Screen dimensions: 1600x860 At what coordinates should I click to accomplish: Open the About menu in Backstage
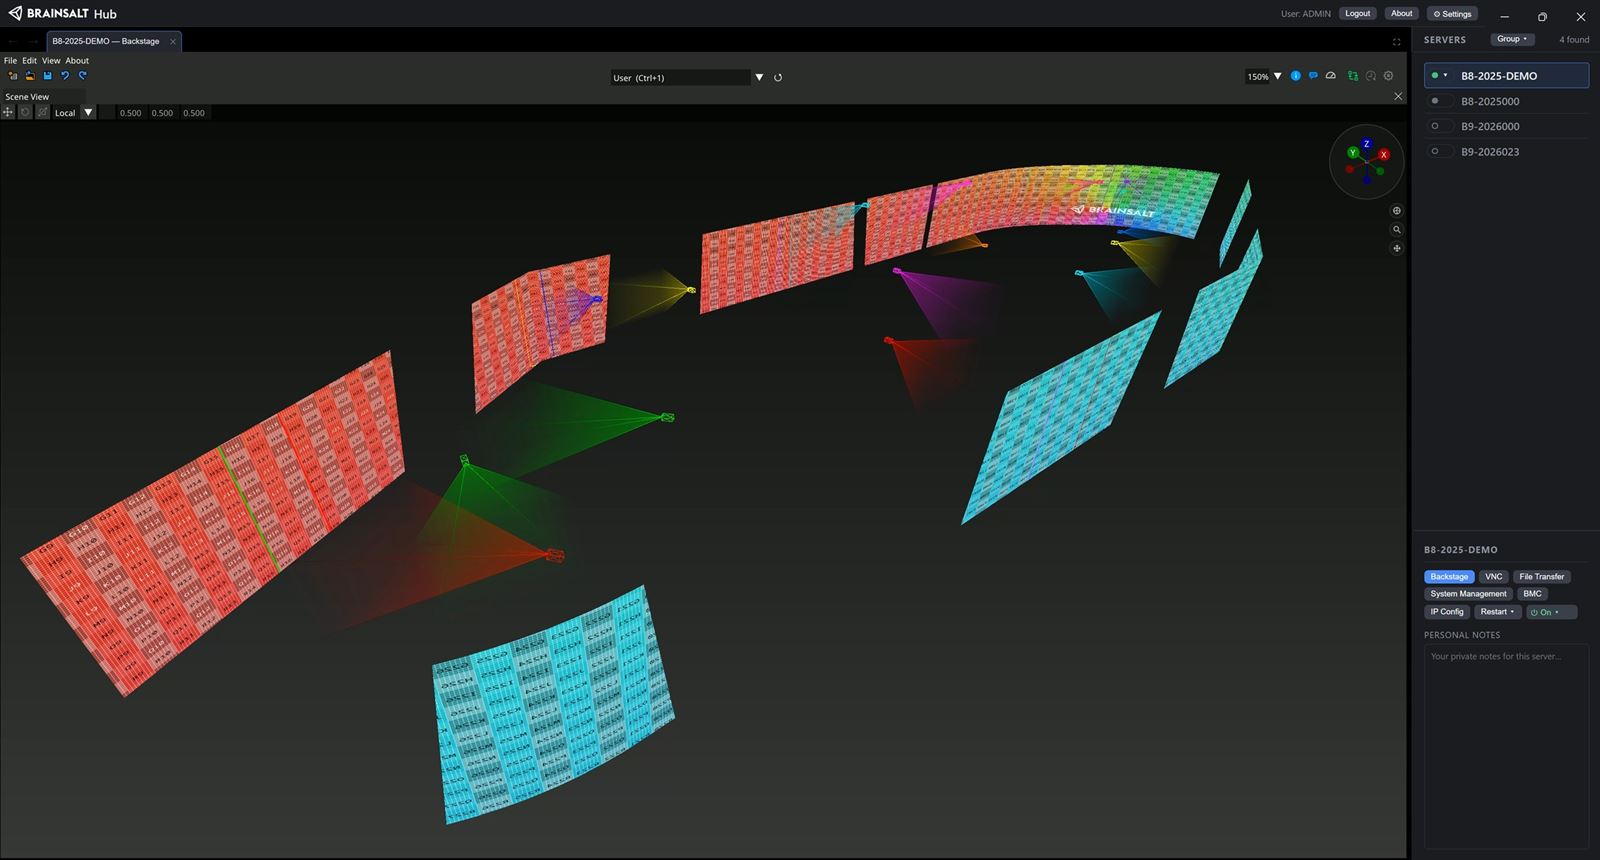77,60
